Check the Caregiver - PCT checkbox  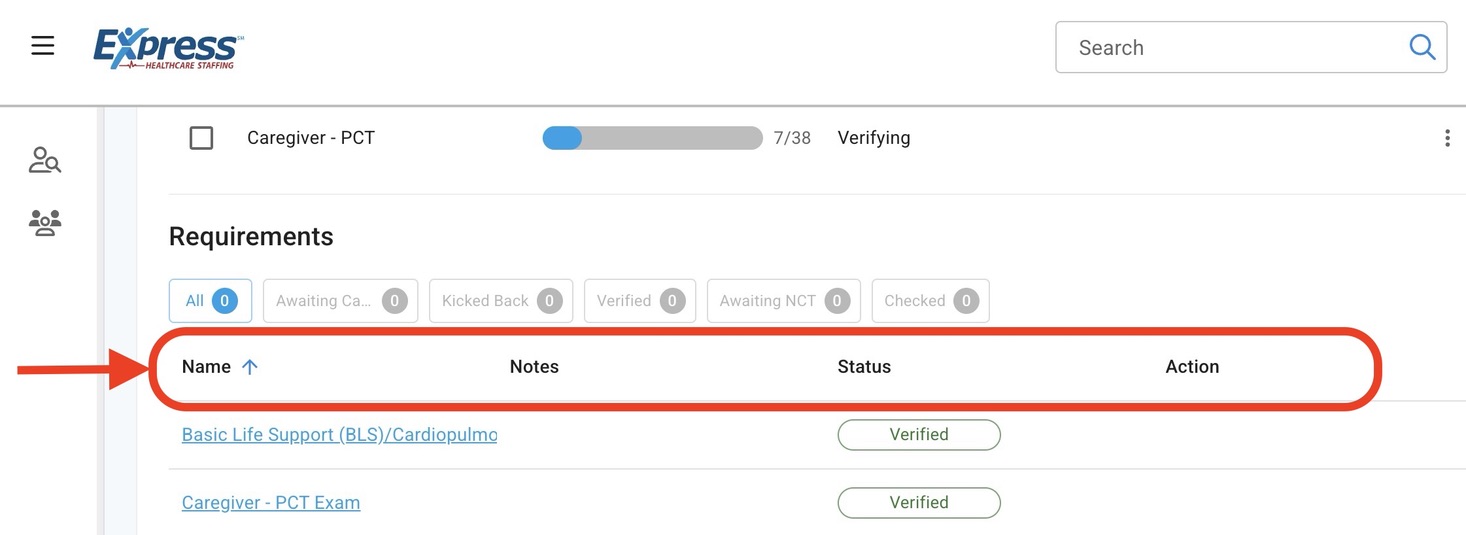pyautogui.click(x=201, y=138)
